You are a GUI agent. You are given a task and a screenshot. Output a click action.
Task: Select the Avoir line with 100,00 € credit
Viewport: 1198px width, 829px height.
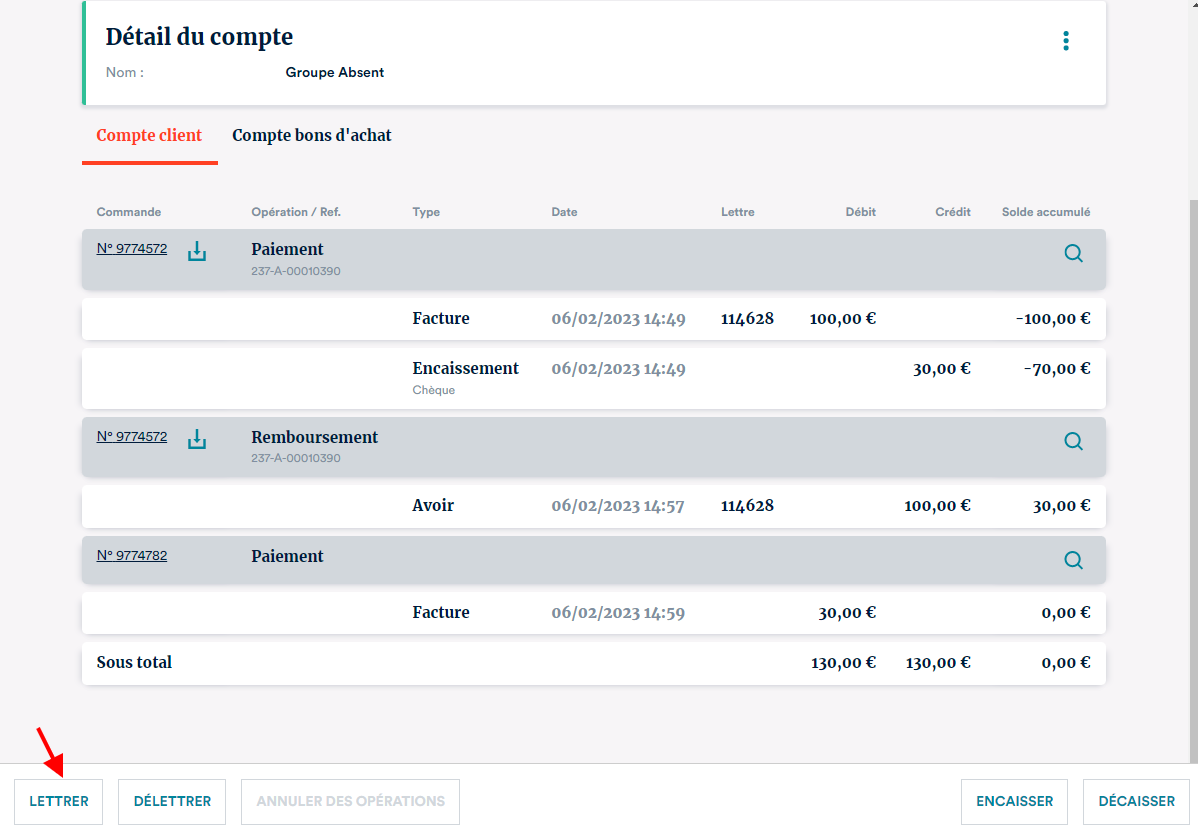593,506
